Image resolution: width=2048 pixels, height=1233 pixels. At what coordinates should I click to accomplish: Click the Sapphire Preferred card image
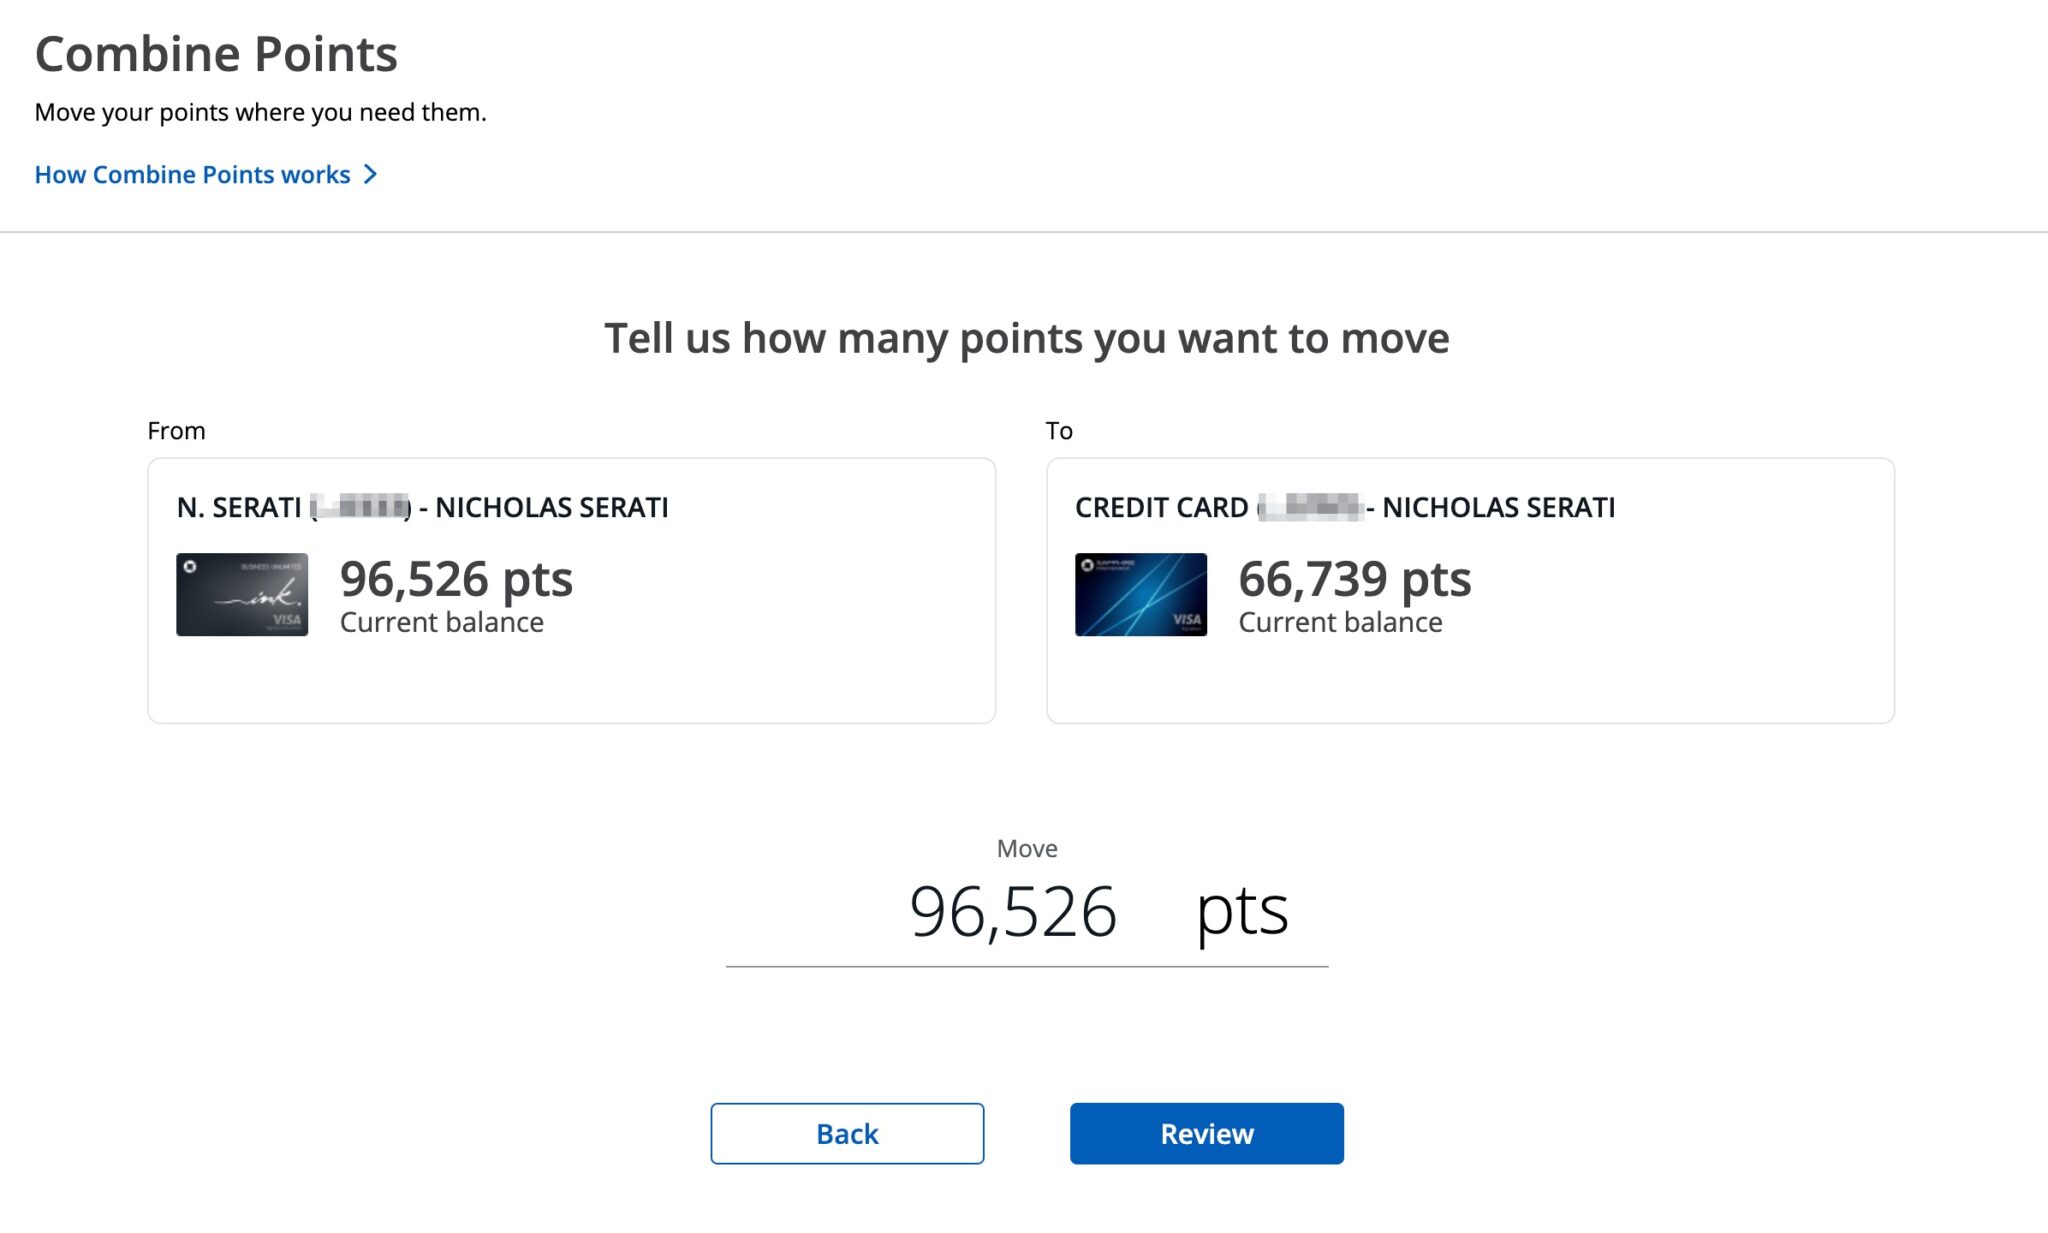[1140, 594]
